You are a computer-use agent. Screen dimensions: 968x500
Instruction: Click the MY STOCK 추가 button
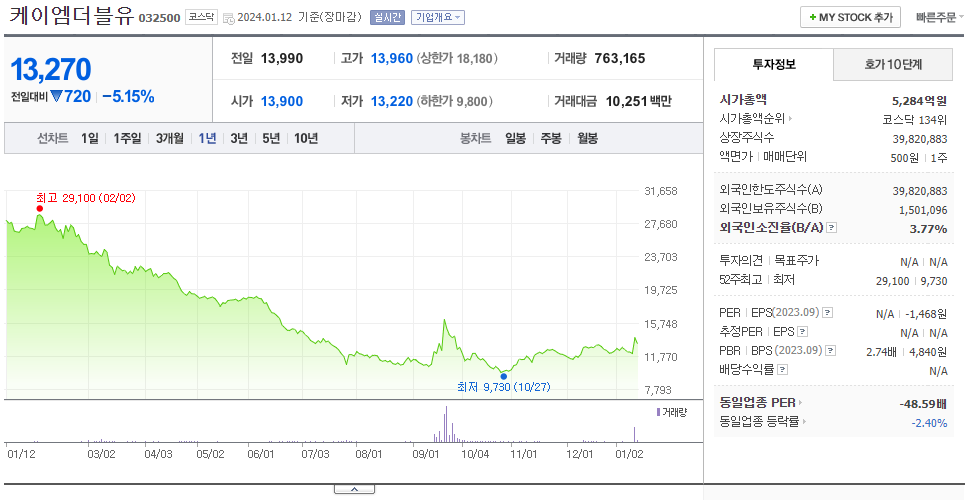(x=850, y=17)
